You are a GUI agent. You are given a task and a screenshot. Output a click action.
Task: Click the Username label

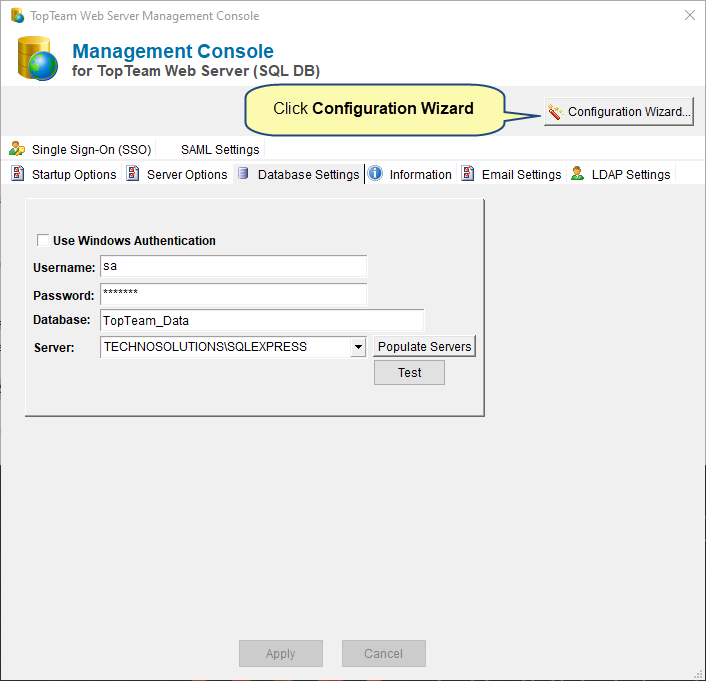(64, 268)
